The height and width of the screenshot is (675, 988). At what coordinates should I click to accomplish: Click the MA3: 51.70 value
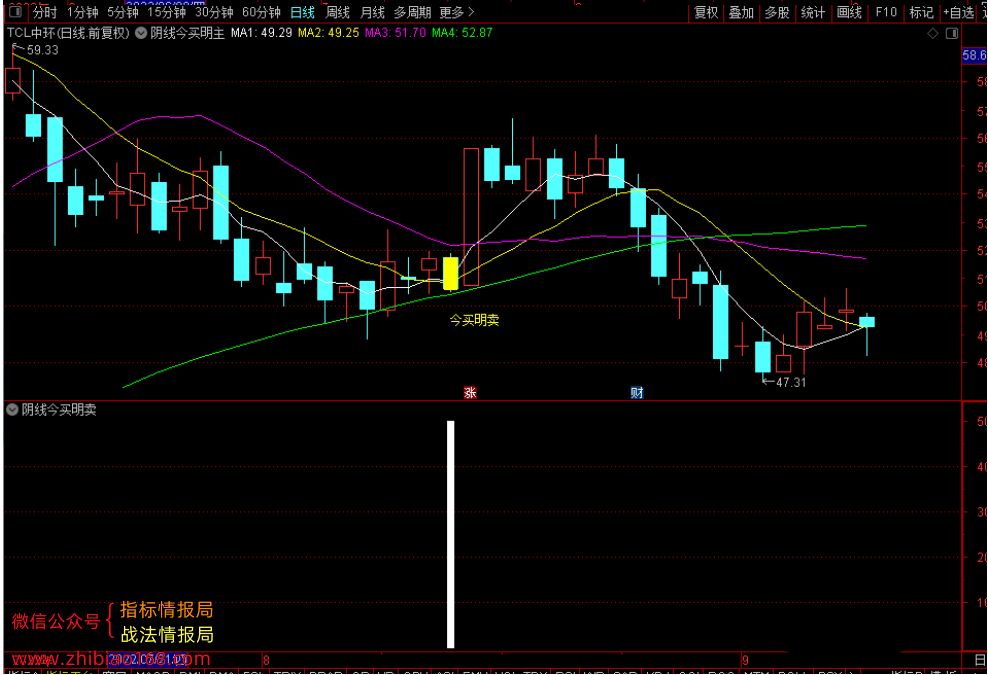click(396, 33)
